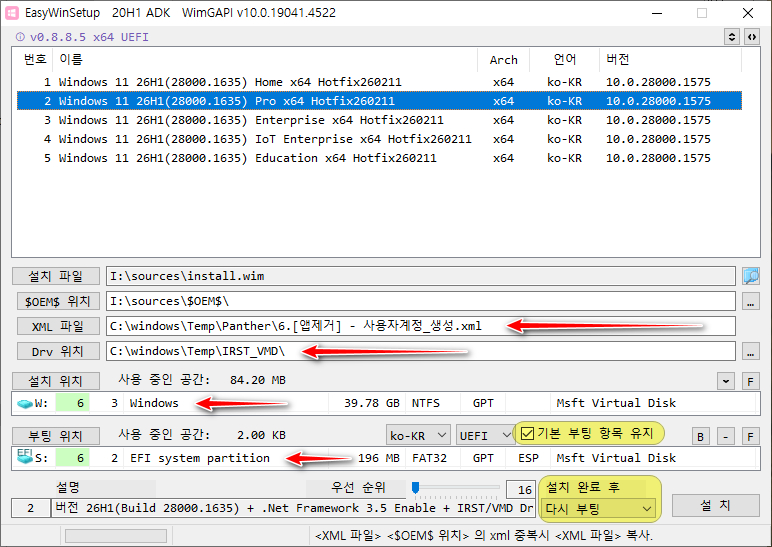This screenshot has height=547, width=772.
Task: Click the B button in boot location row
Action: 700,436
